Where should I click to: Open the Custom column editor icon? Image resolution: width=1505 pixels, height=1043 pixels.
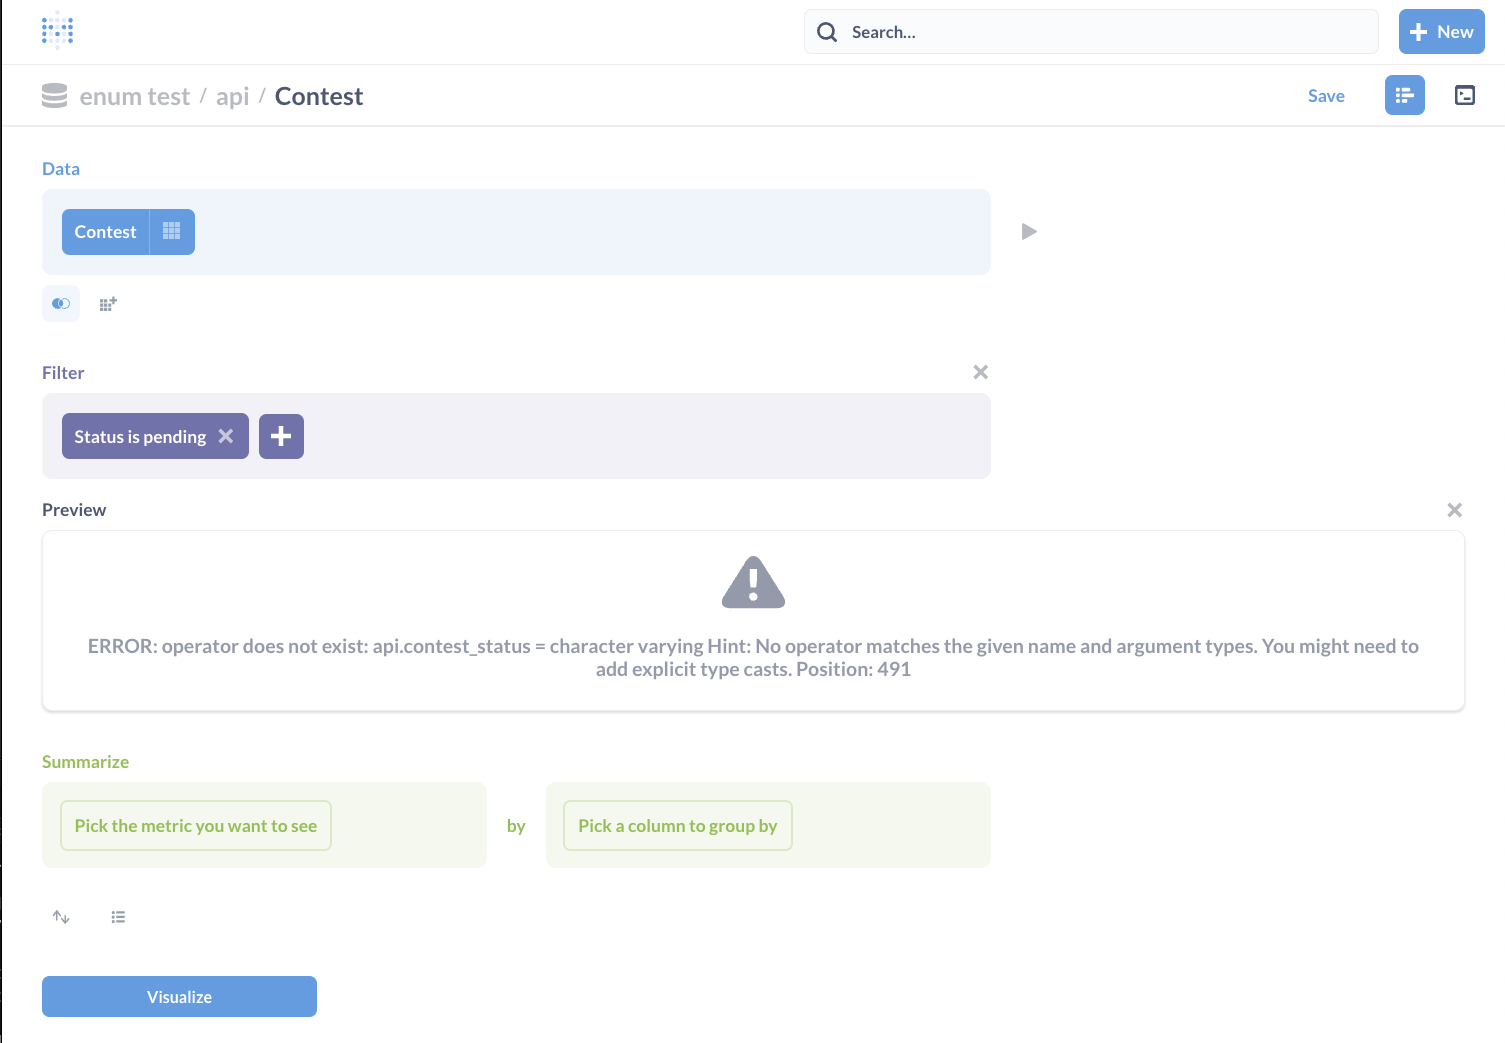pos(107,303)
